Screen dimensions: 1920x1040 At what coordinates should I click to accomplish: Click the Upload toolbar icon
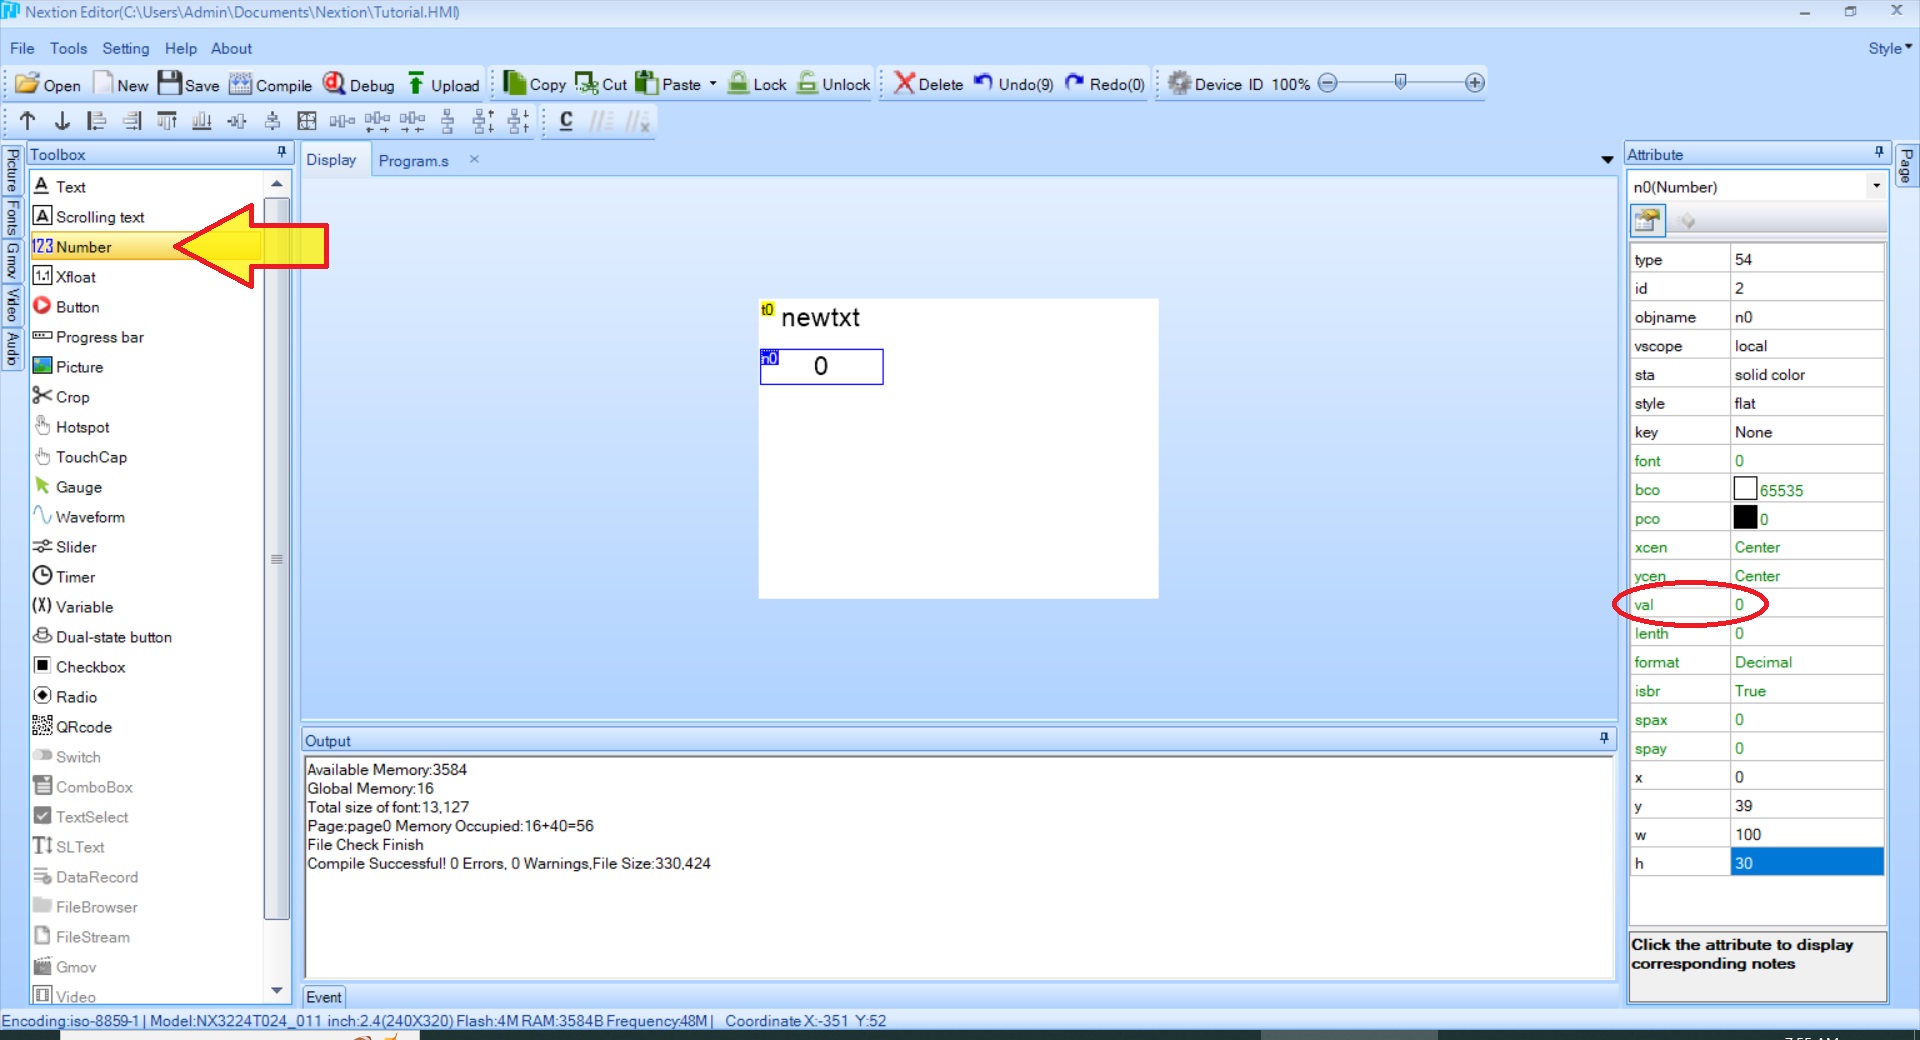pos(443,84)
